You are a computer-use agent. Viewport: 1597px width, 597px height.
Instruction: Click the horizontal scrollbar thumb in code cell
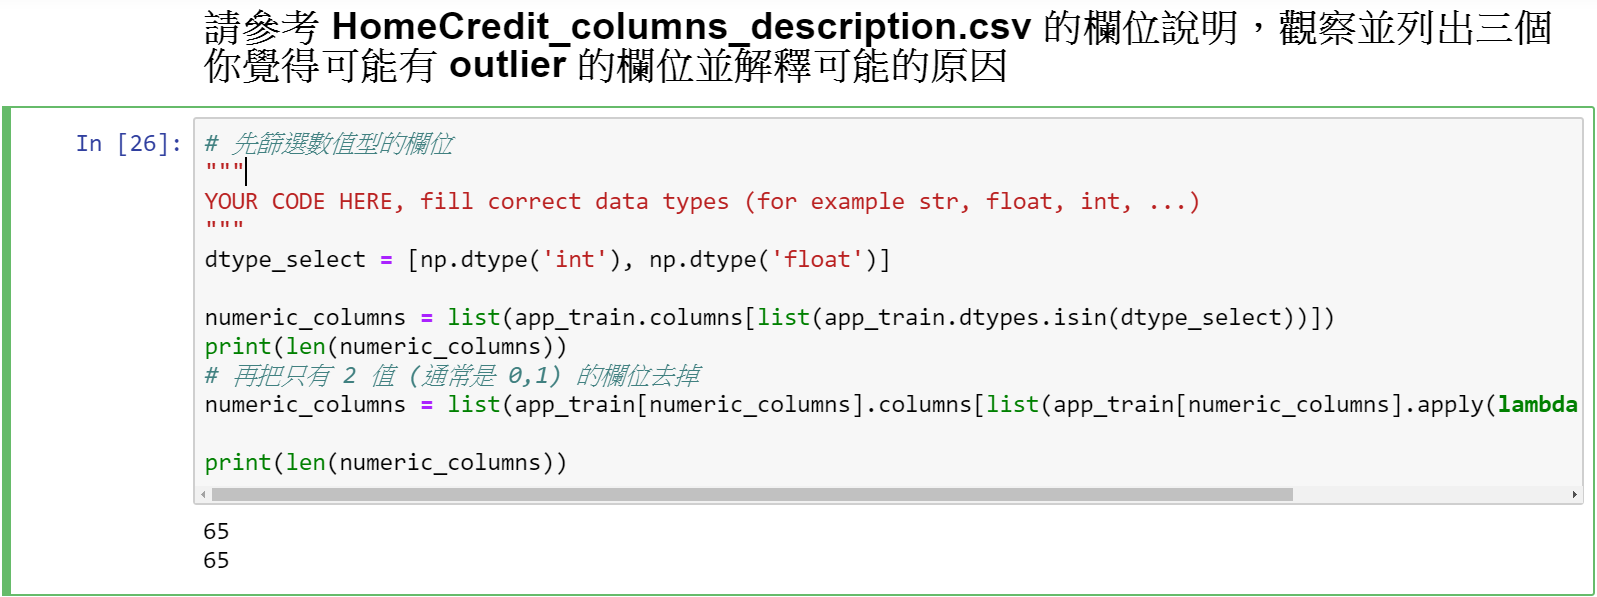click(752, 494)
